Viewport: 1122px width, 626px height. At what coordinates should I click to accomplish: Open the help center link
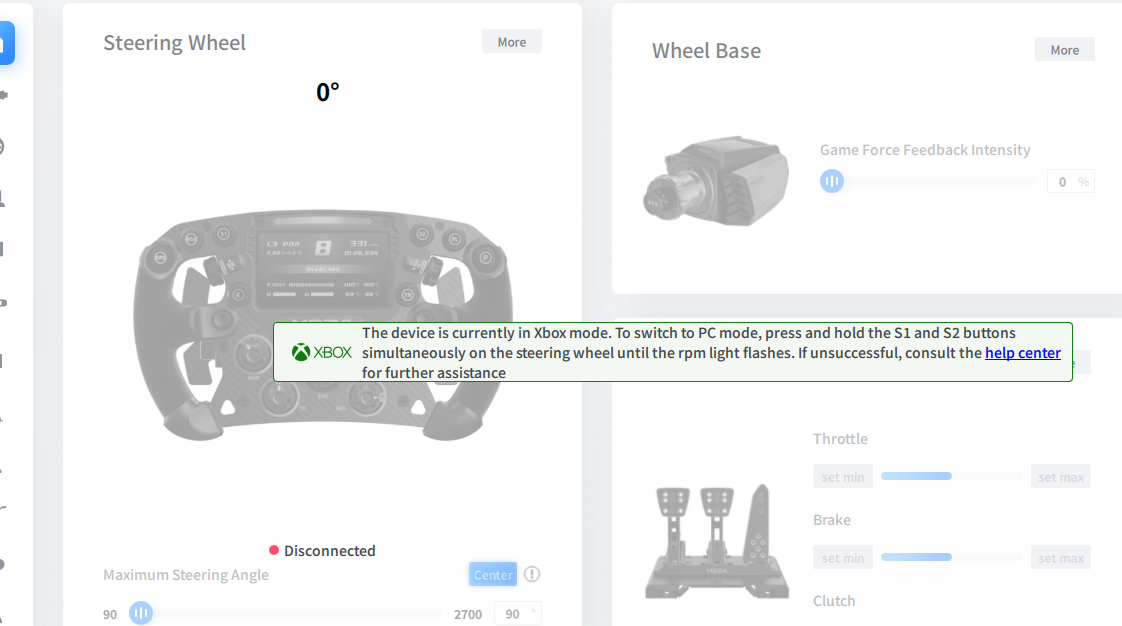click(1022, 352)
